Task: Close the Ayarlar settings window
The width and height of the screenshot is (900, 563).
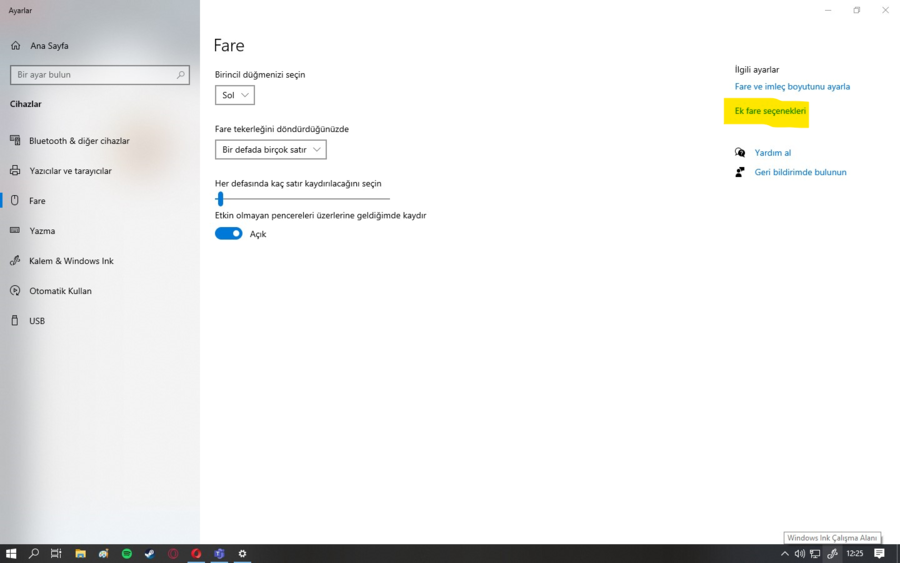Action: click(x=885, y=10)
